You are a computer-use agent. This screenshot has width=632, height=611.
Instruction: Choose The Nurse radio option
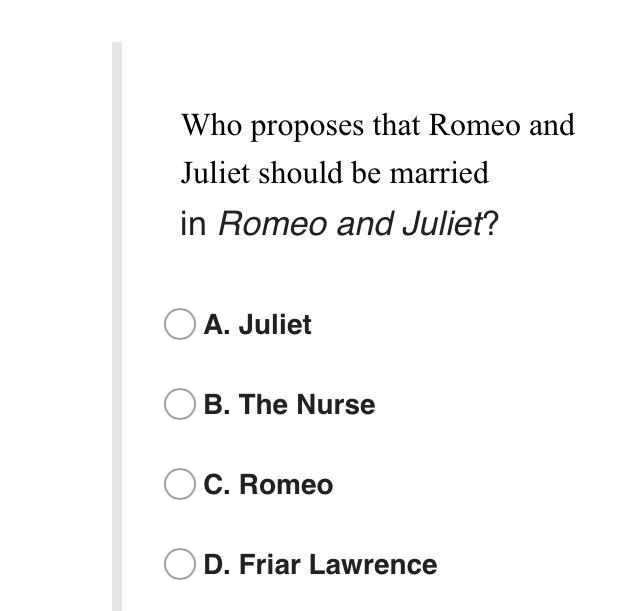click(x=179, y=404)
